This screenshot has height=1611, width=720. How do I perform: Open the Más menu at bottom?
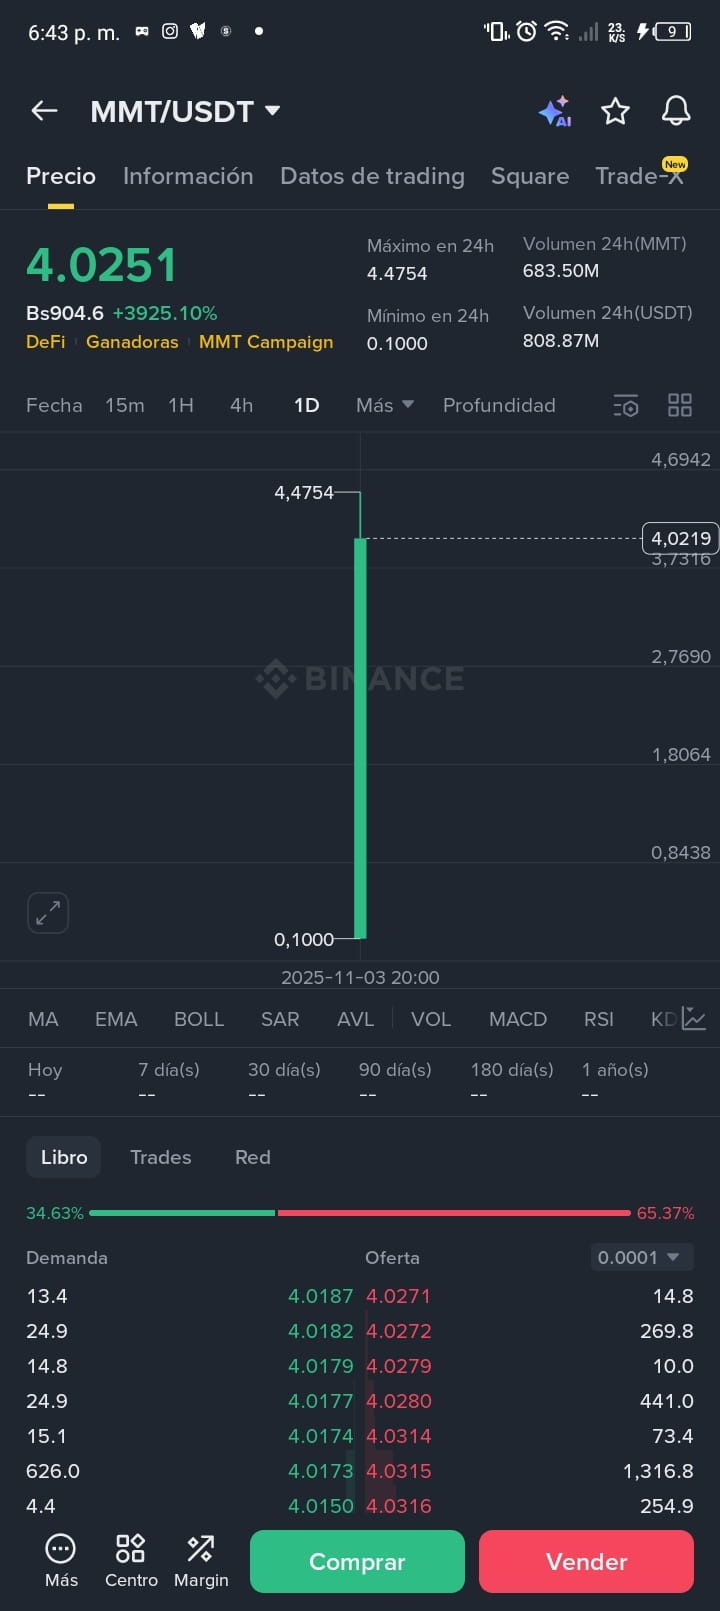[x=61, y=1561]
